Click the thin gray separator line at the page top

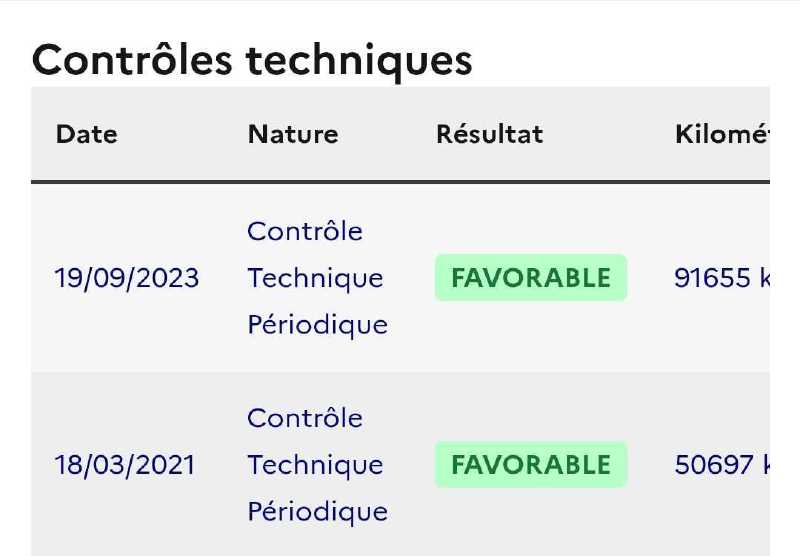(400, 1)
